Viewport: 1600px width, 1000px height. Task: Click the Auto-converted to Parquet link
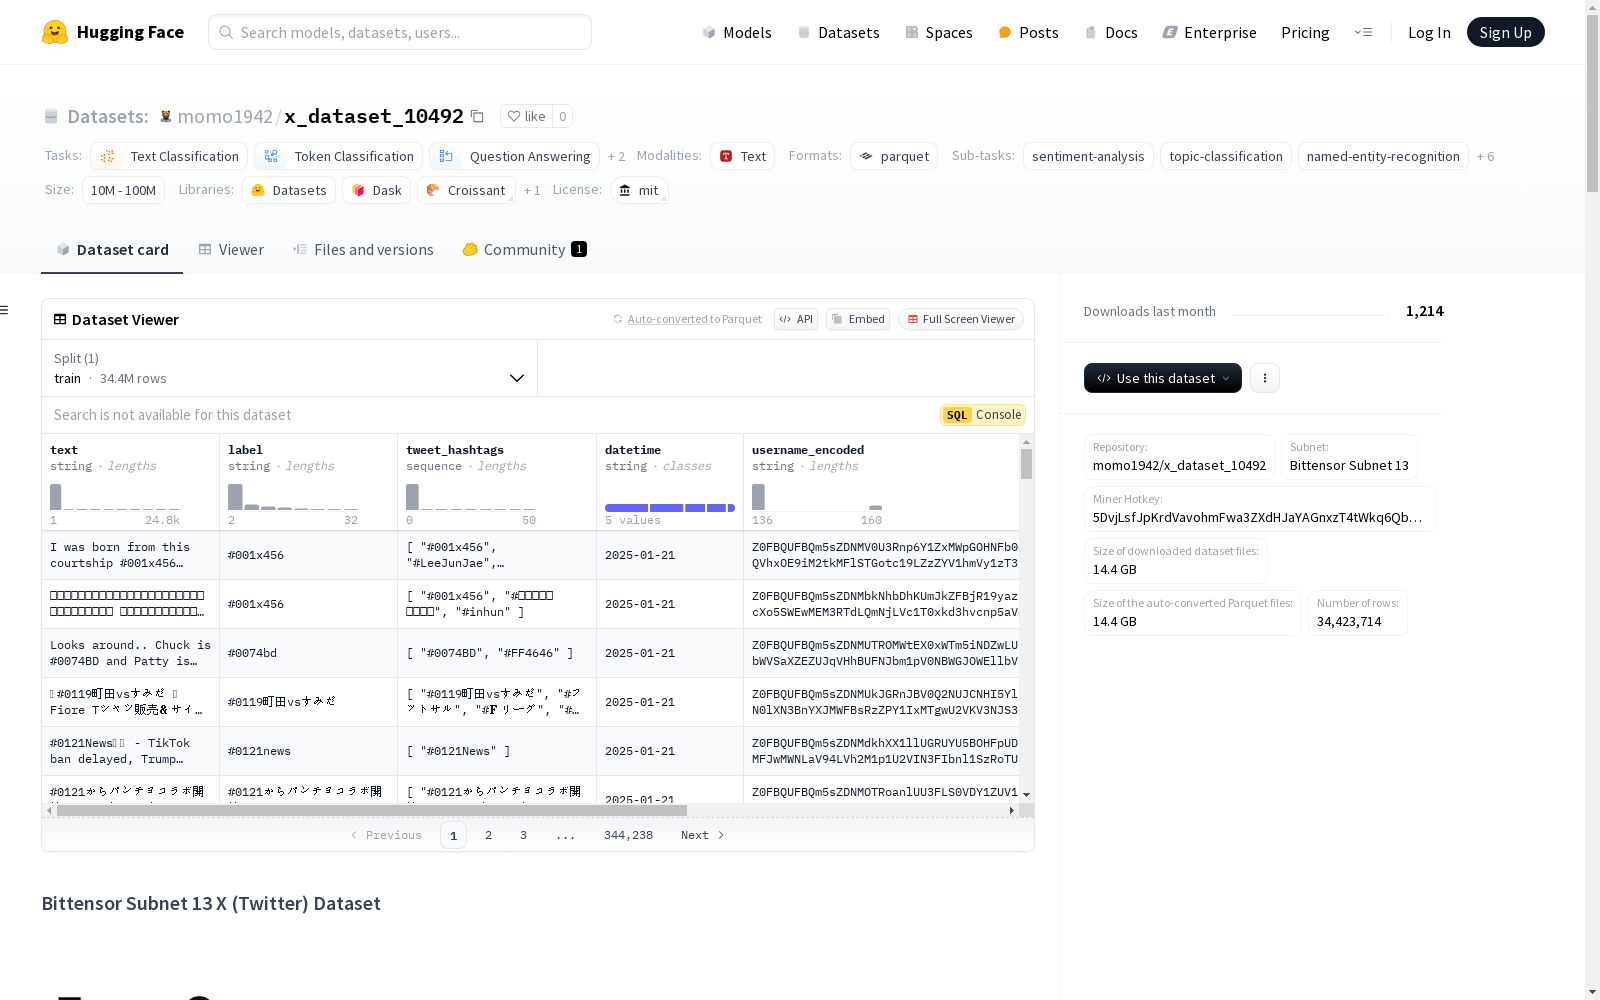[x=694, y=319]
